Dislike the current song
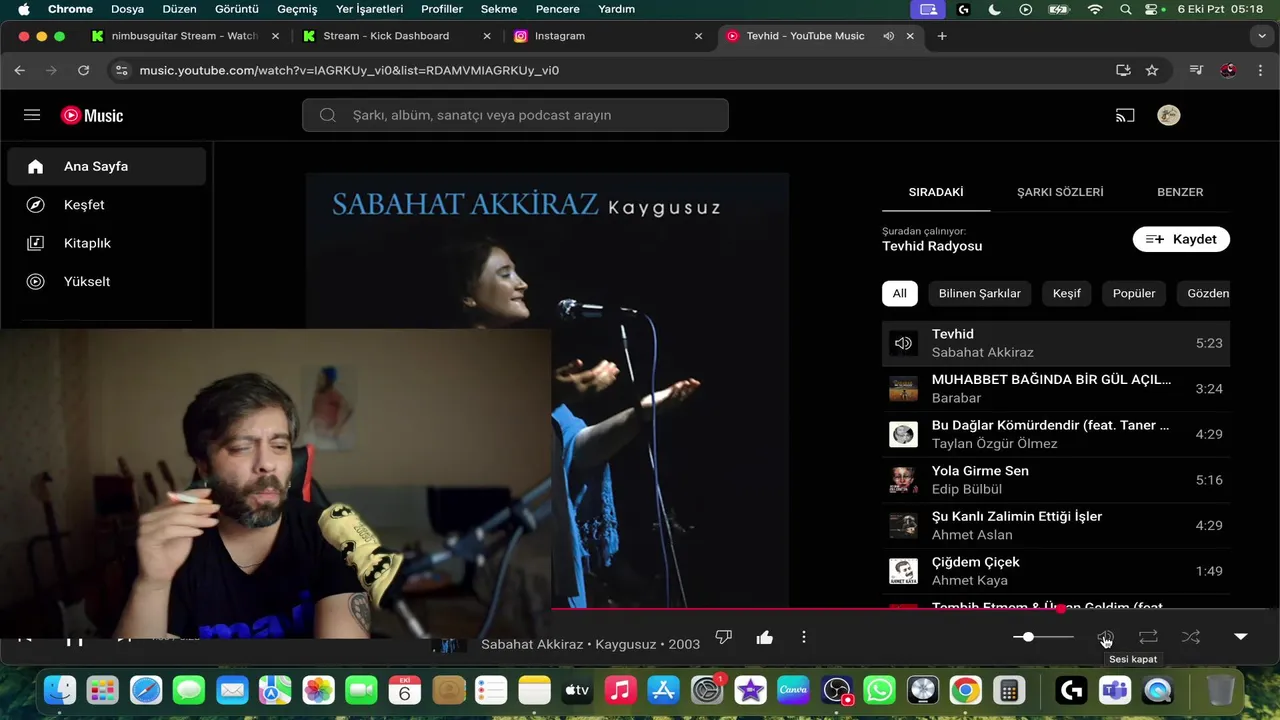The width and height of the screenshot is (1280, 720). tap(724, 637)
